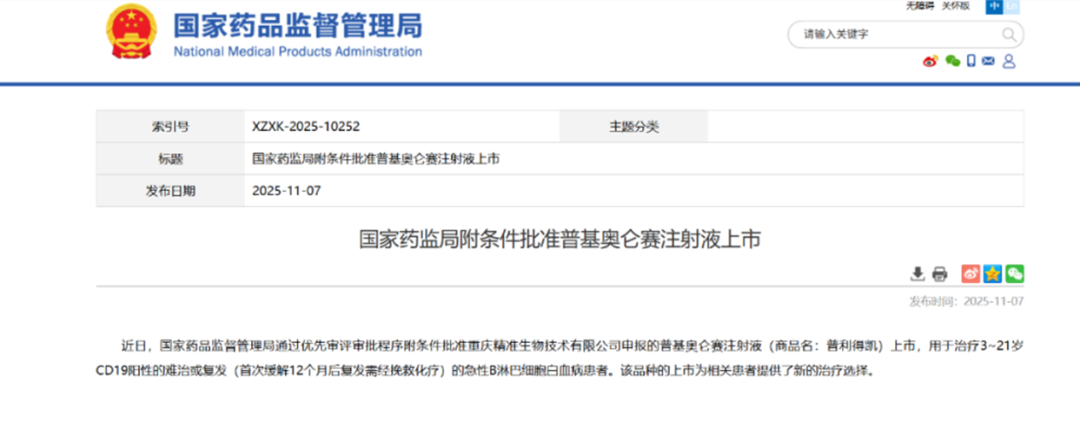This screenshot has height=422, width=1080.
Task: Click the 主题分类 label cell
Action: [x=634, y=127]
